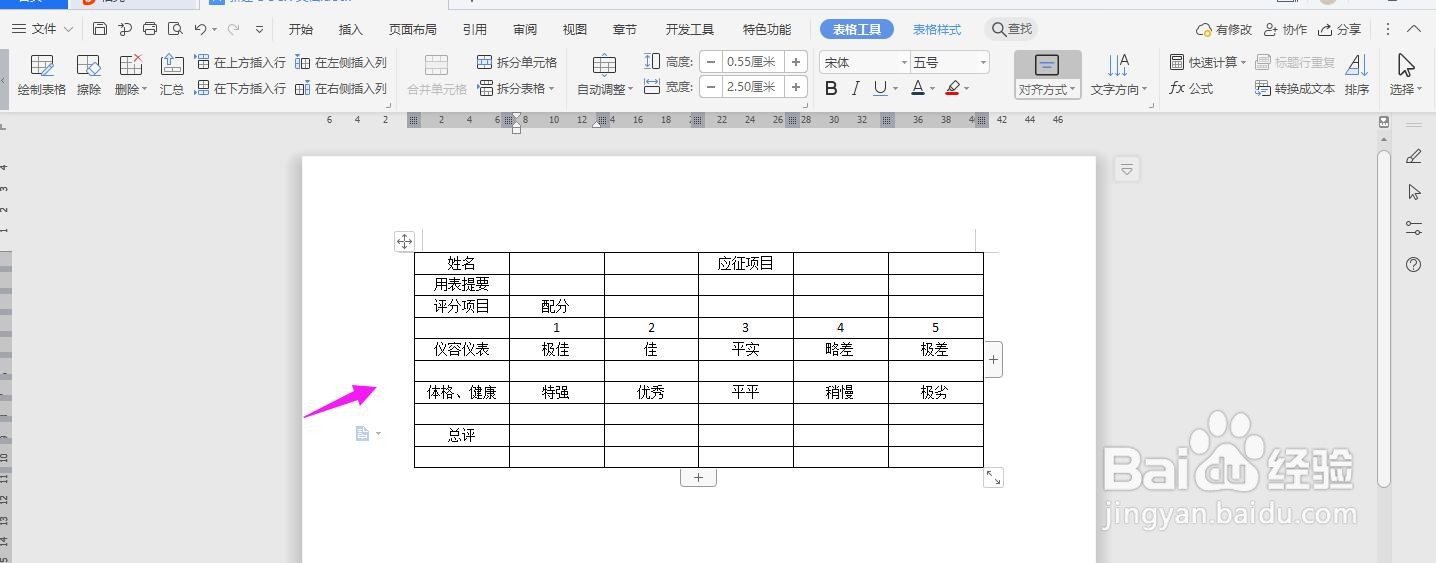The width and height of the screenshot is (1436, 563).
Task: Switch to the 特色功能 tab
Action: [767, 29]
